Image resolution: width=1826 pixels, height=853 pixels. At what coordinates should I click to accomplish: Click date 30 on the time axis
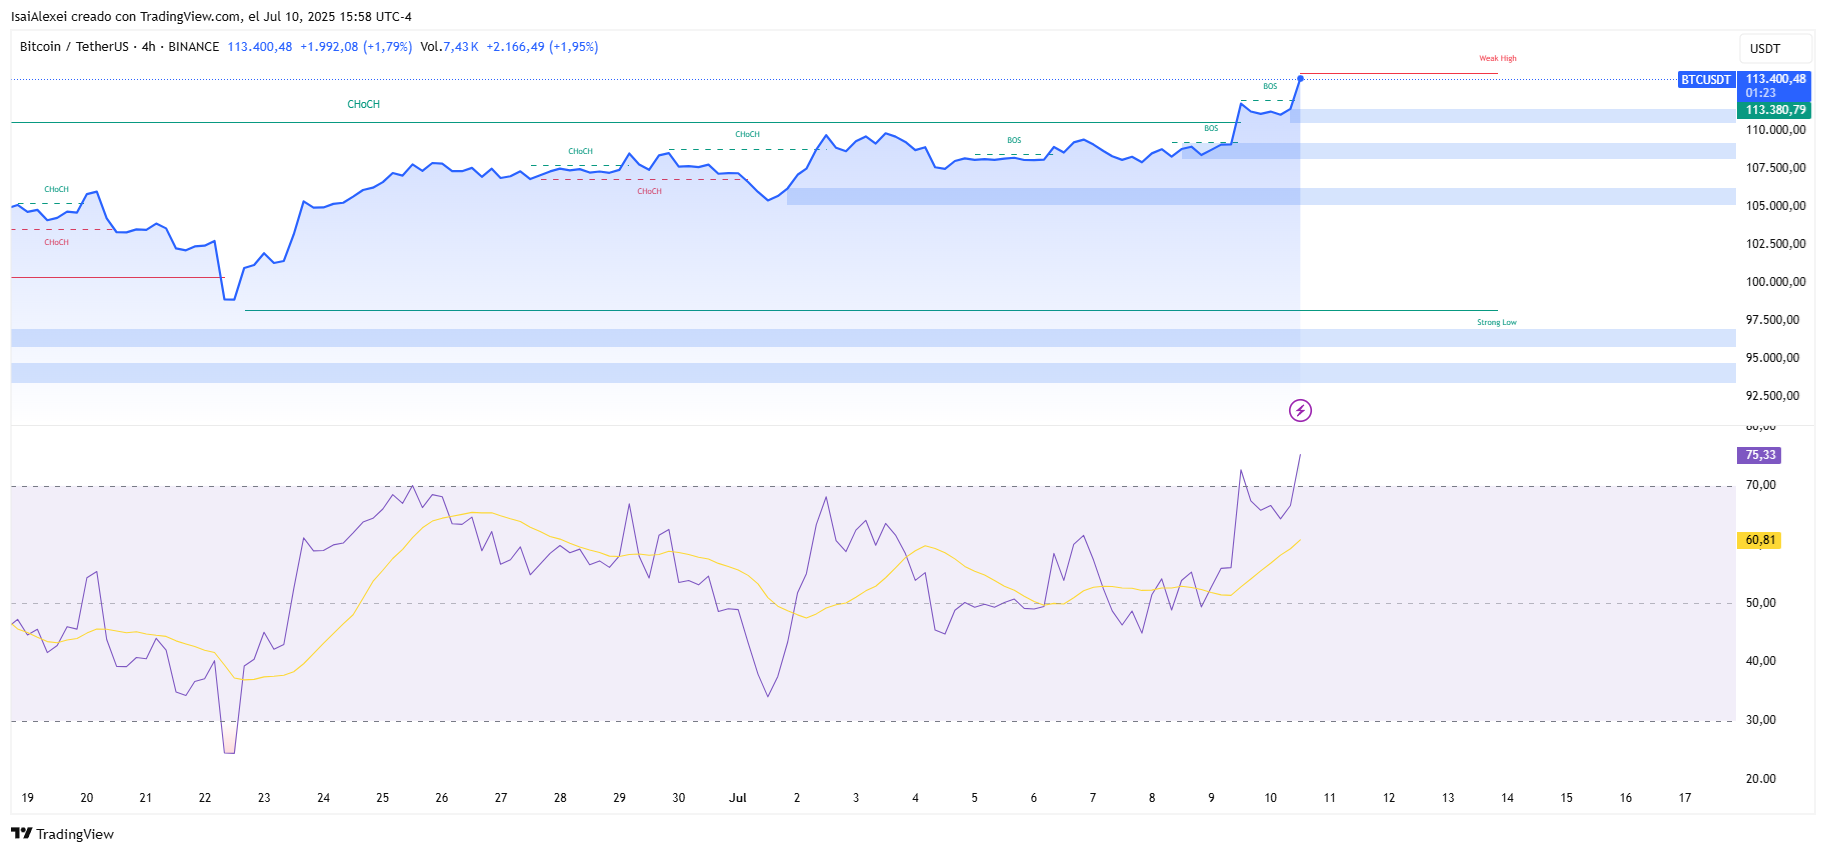(679, 798)
